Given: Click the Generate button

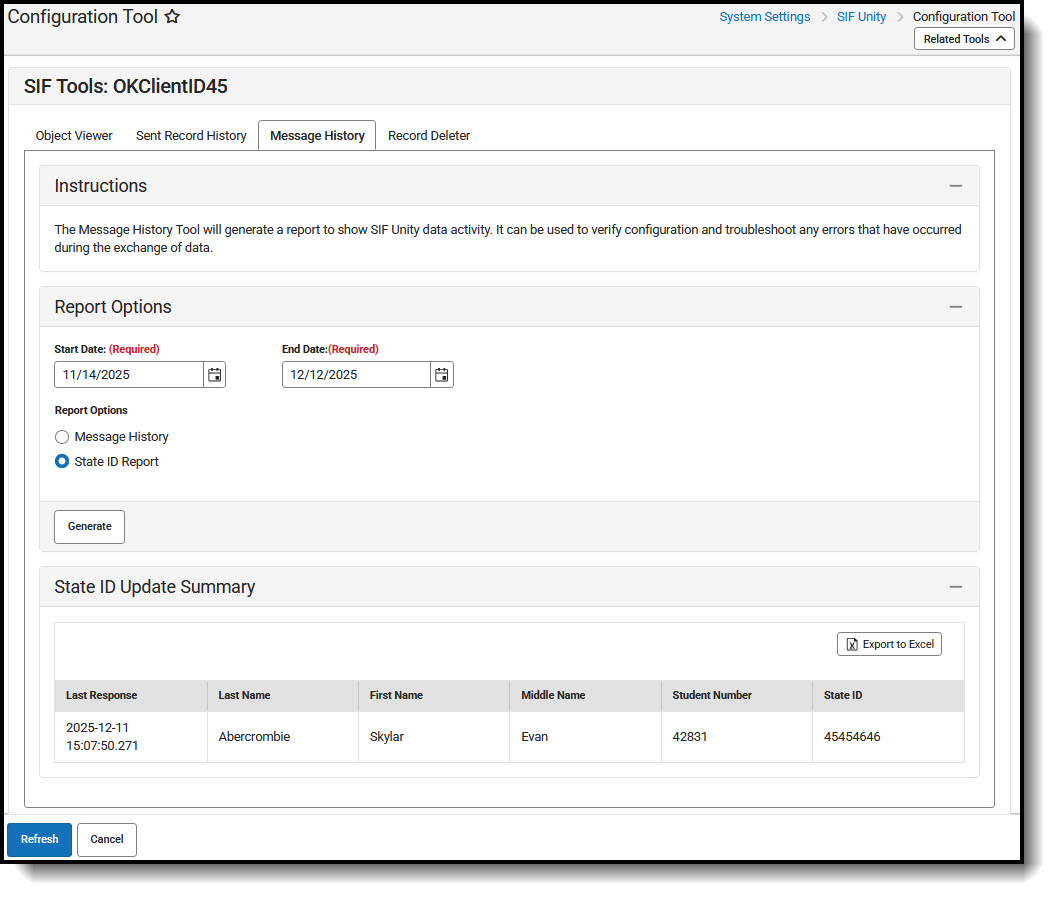Looking at the screenshot, I should [88, 526].
